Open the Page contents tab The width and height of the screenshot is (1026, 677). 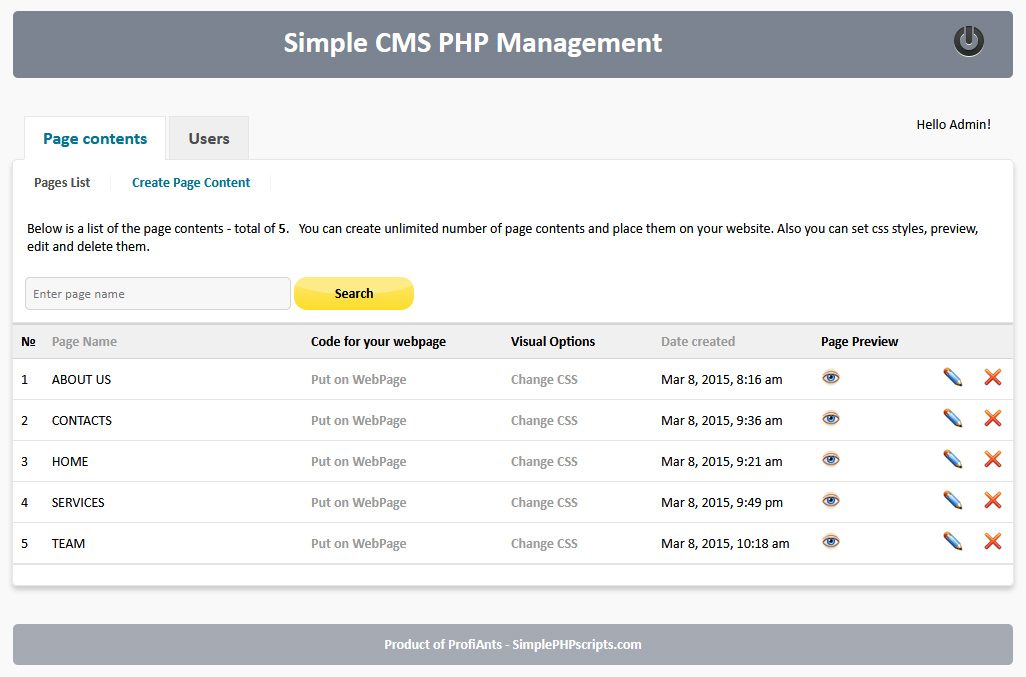95,138
